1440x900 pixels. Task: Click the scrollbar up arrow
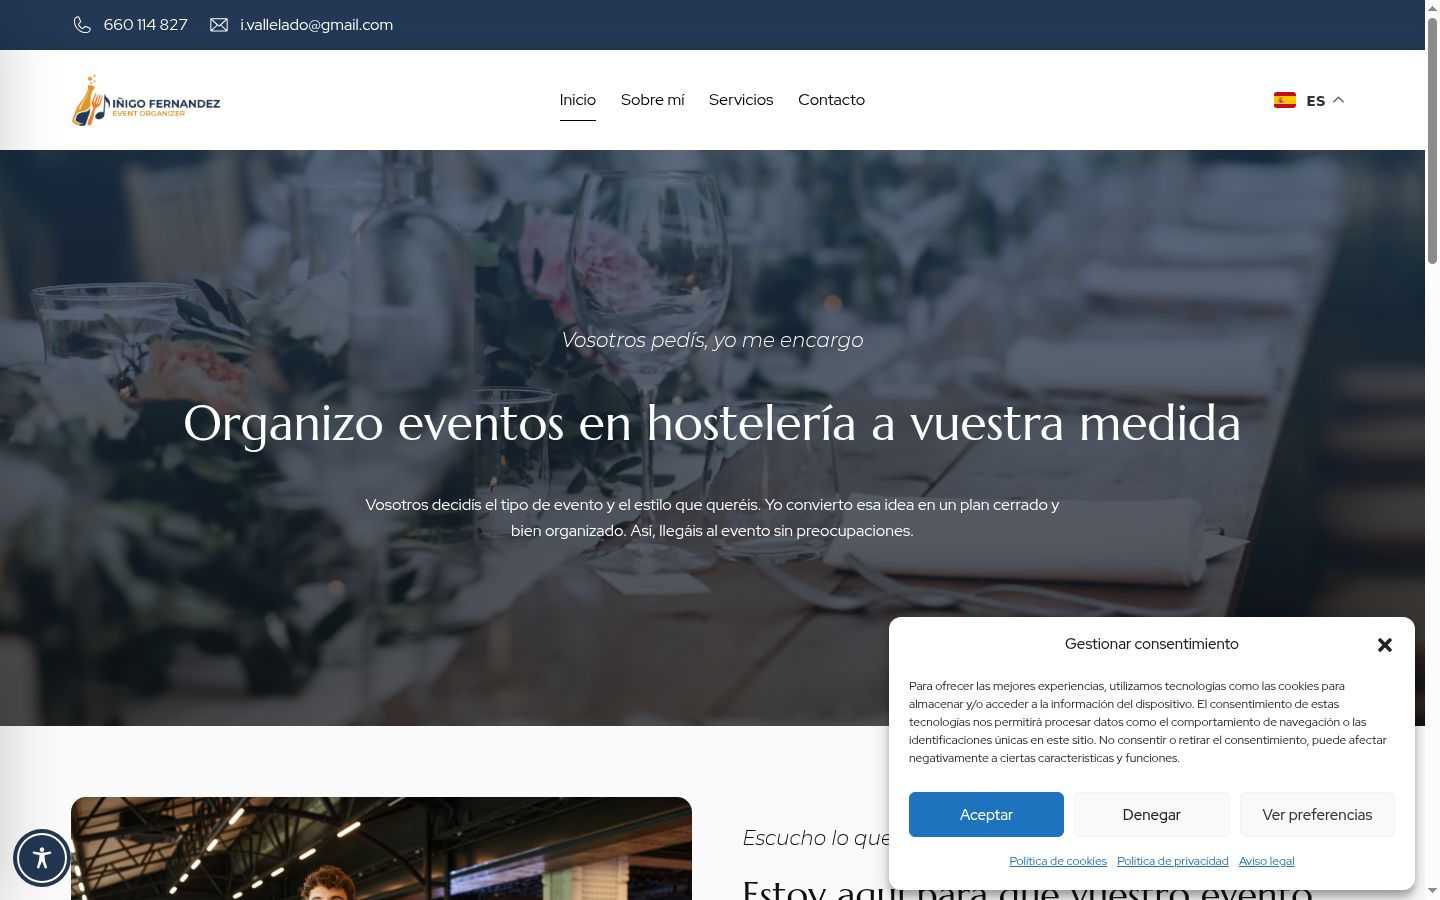[1432, 8]
